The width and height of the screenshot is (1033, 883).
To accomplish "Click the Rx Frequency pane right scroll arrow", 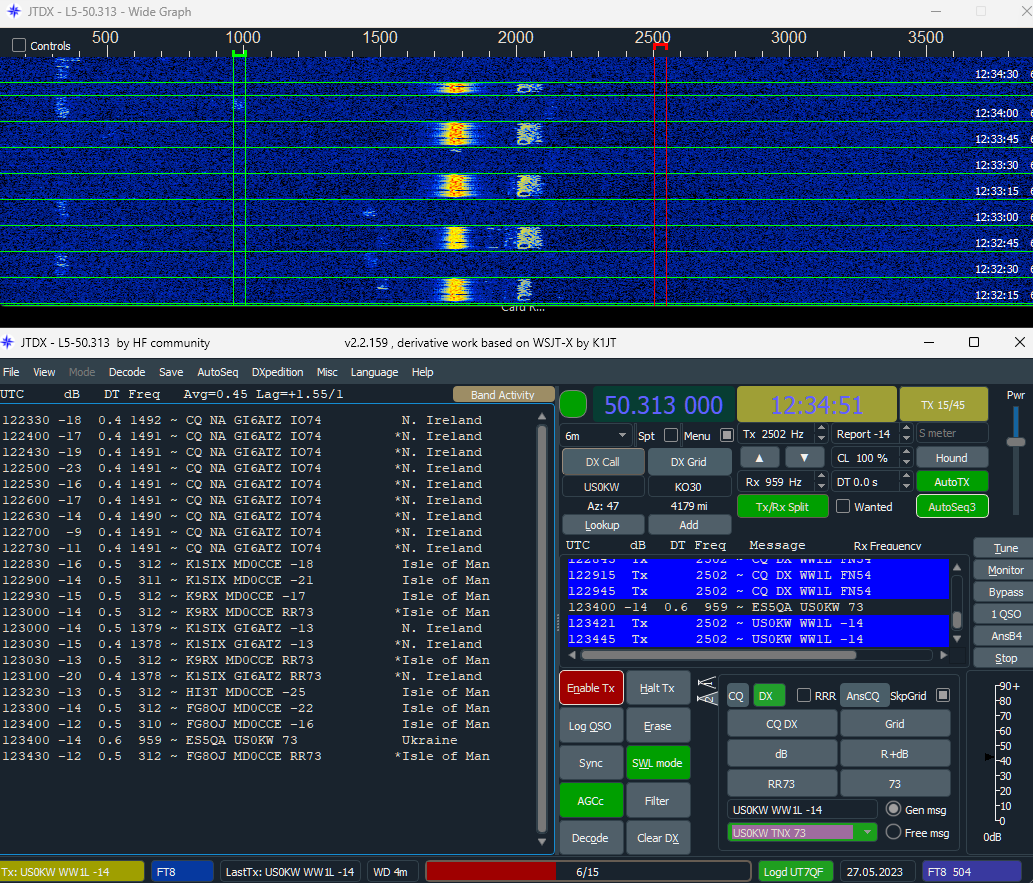I will tap(943, 655).
